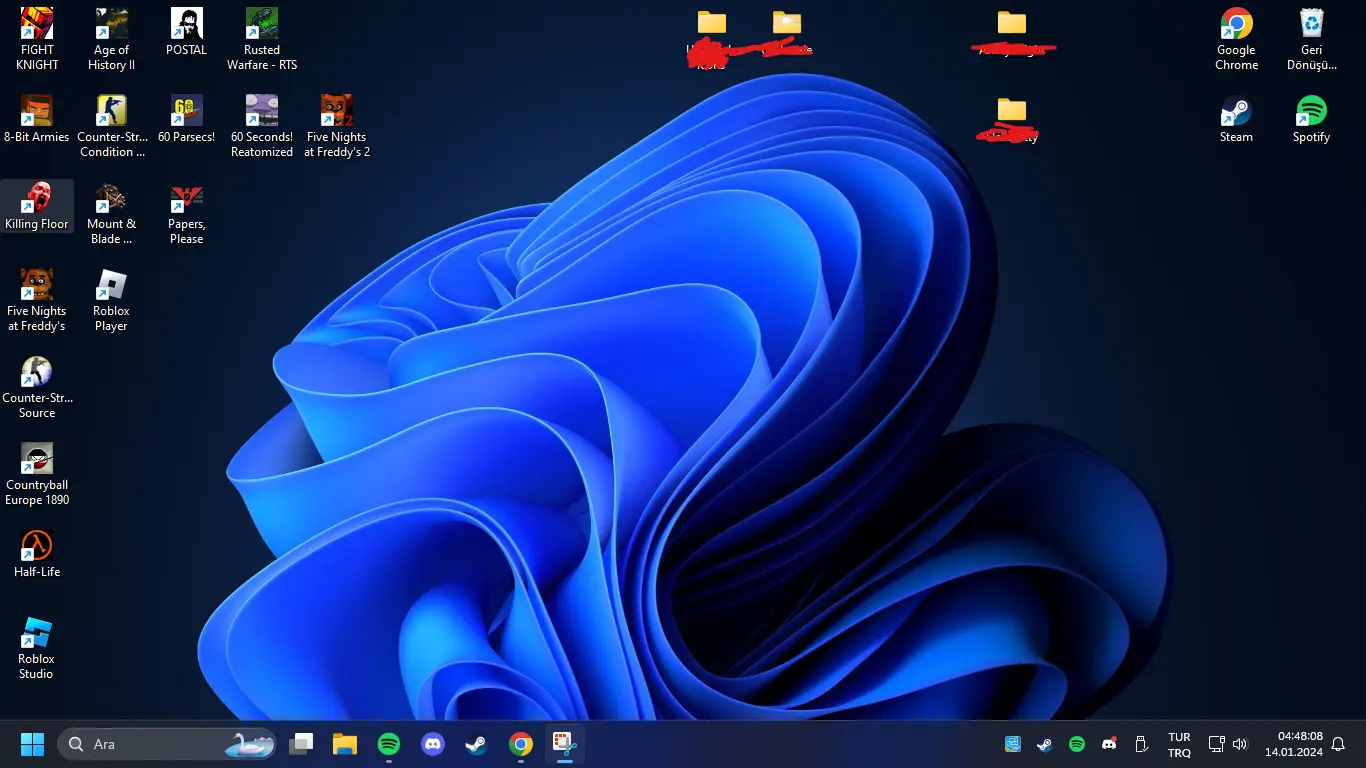Open the Windows Start menu
The width and height of the screenshot is (1366, 768).
click(x=32, y=744)
